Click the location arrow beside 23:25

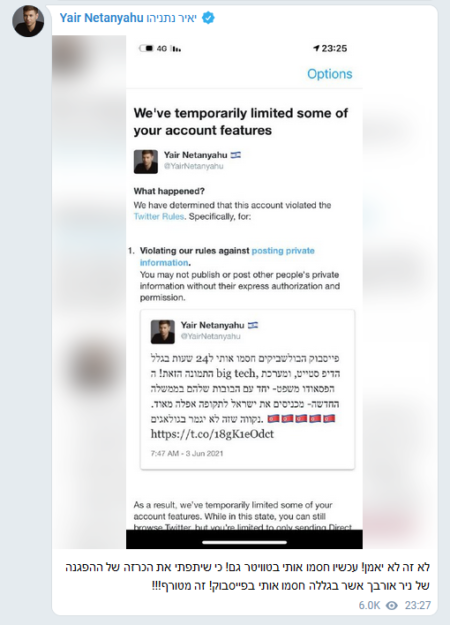(x=316, y=48)
